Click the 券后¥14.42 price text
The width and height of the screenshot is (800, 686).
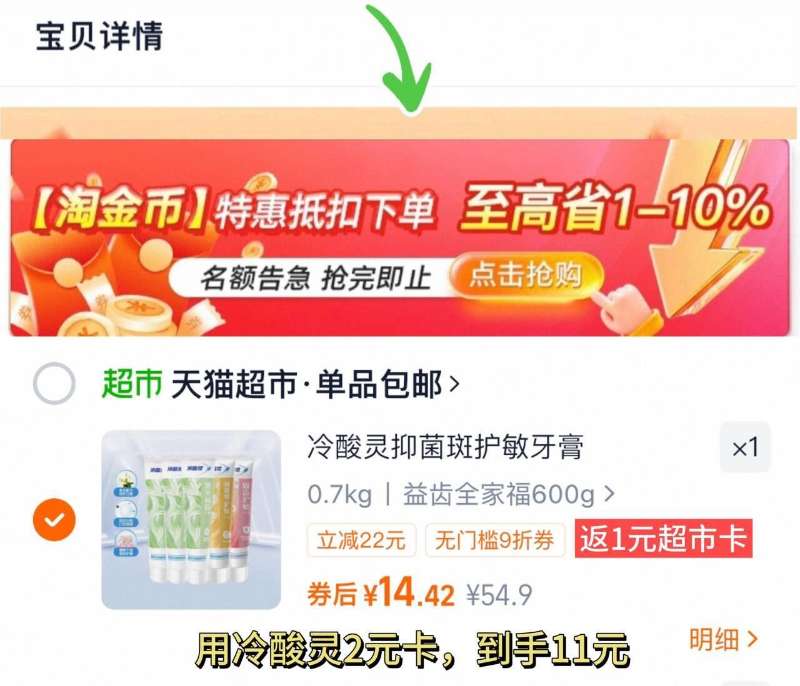point(381,593)
